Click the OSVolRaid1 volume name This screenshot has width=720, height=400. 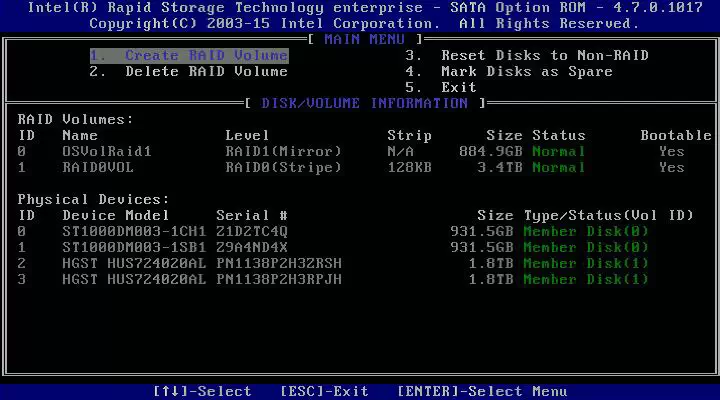point(106,152)
